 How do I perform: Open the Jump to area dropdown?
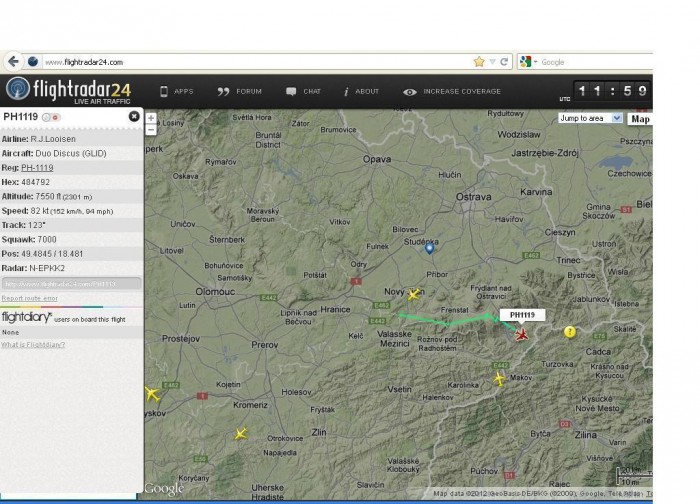pyautogui.click(x=590, y=118)
